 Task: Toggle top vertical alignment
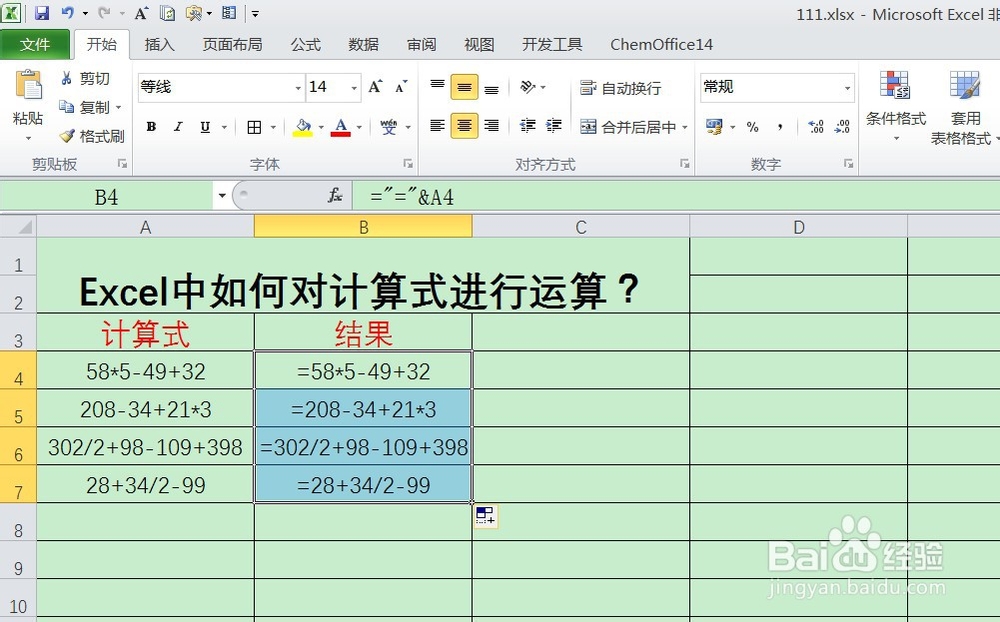click(x=438, y=87)
